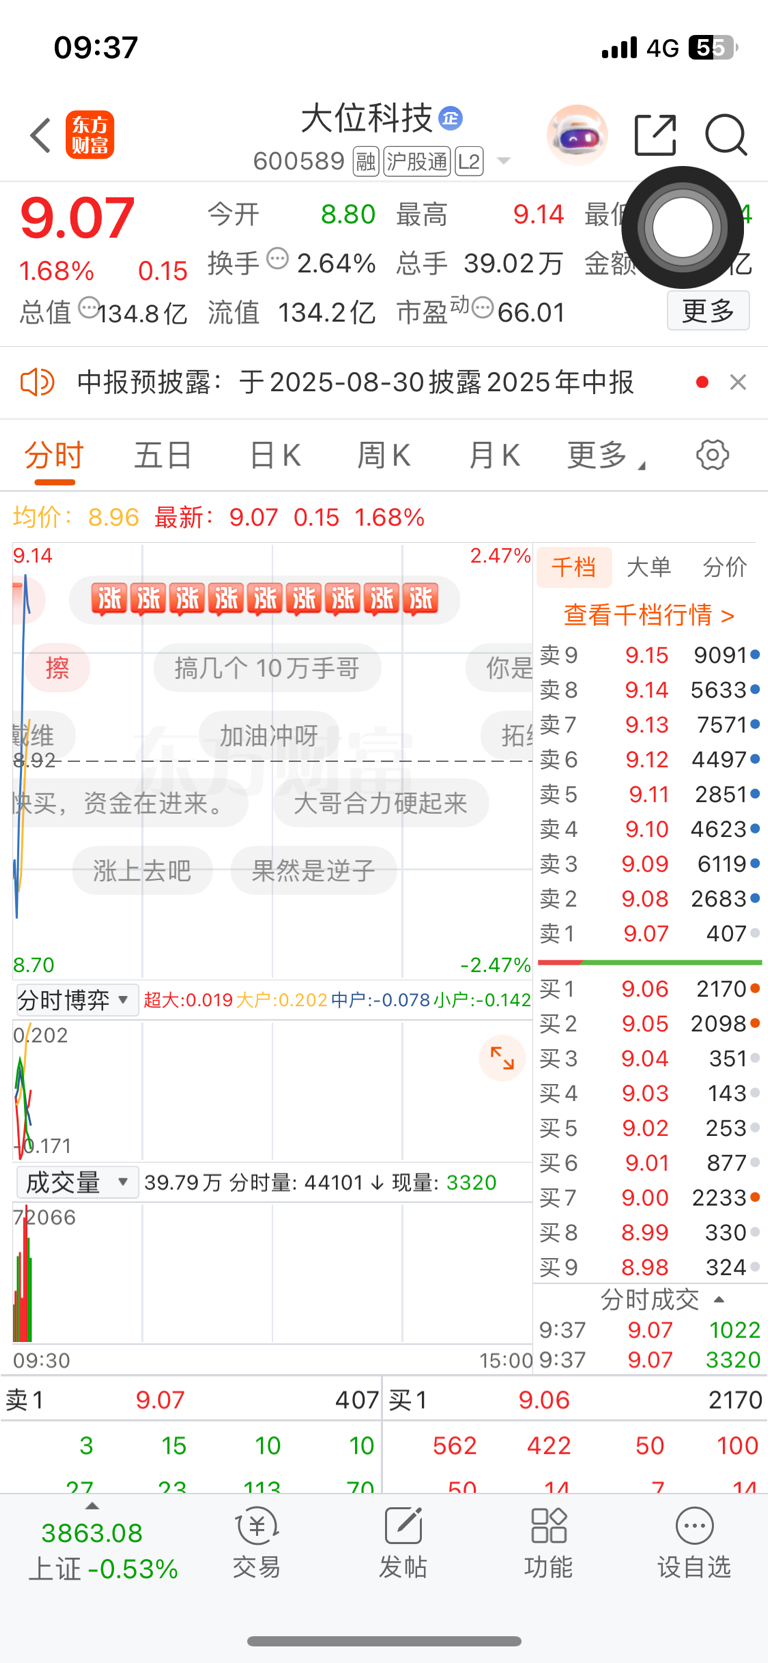Tap the 设自选 add watchlist icon
768x1663 pixels.
click(x=694, y=1543)
